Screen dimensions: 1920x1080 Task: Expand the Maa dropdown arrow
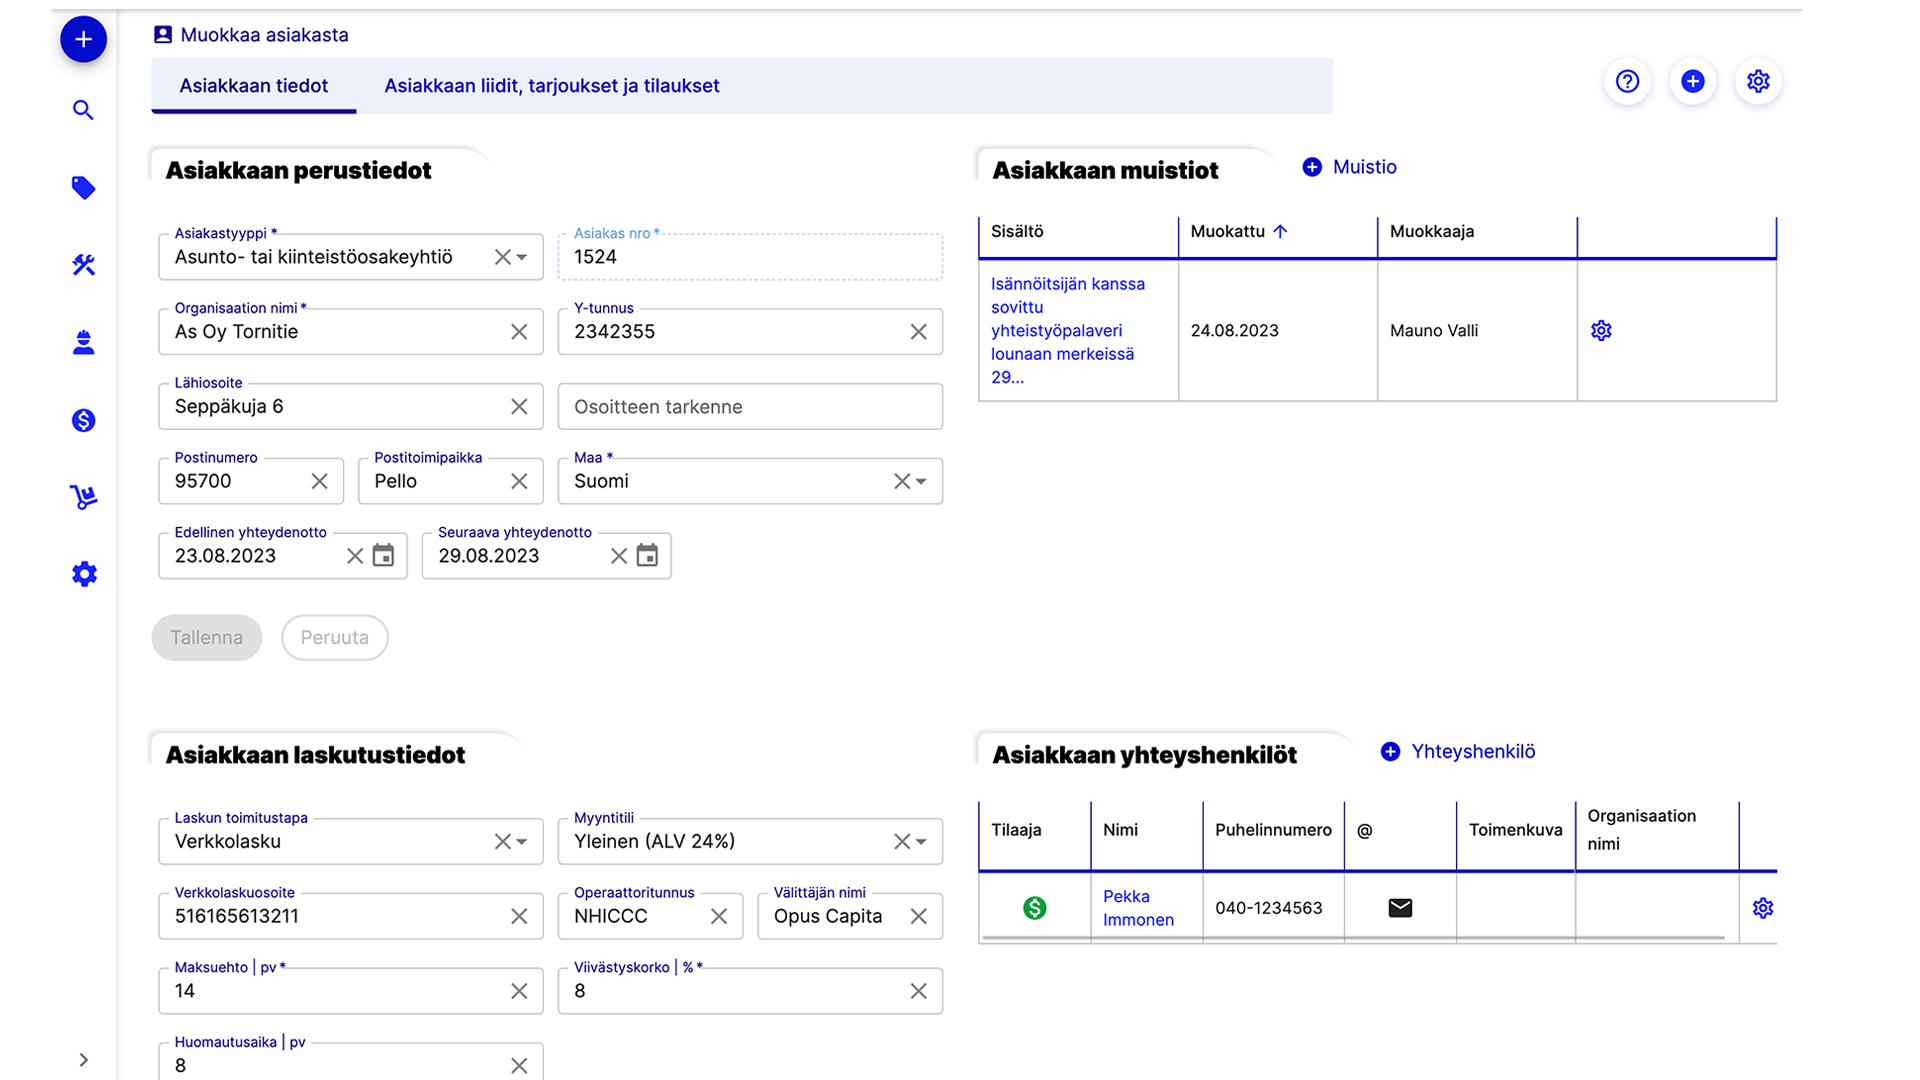(921, 482)
